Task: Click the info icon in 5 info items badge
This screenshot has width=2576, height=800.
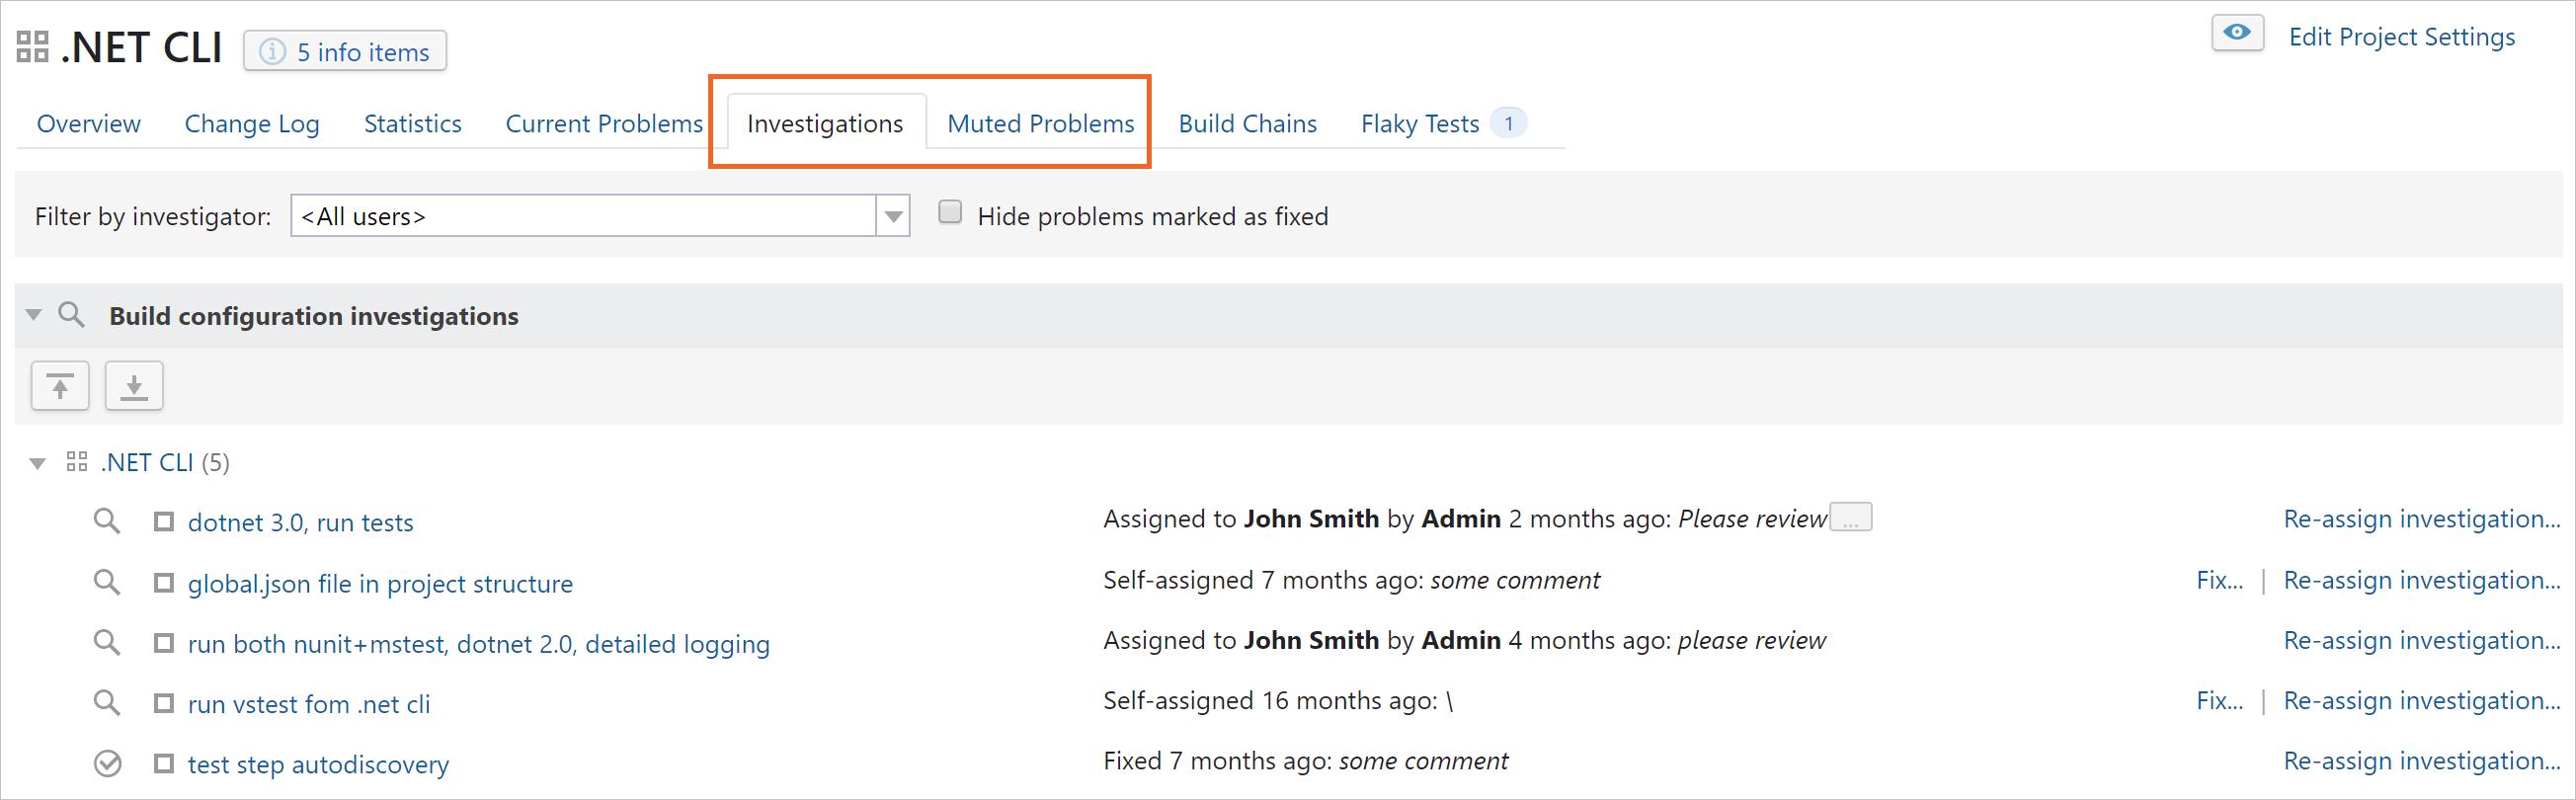Action: pos(272,52)
